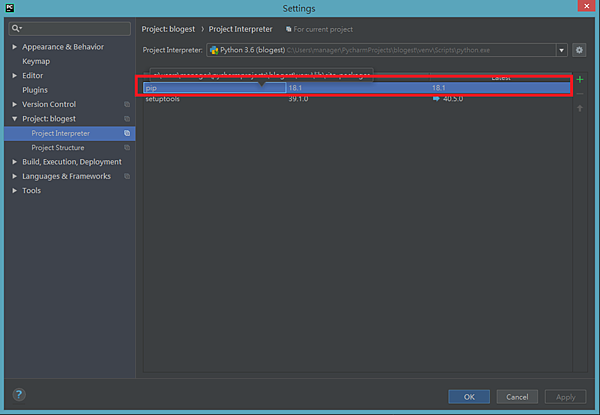The image size is (600, 415).
Task: Click the interpreter settings gear icon
Action: 579,50
